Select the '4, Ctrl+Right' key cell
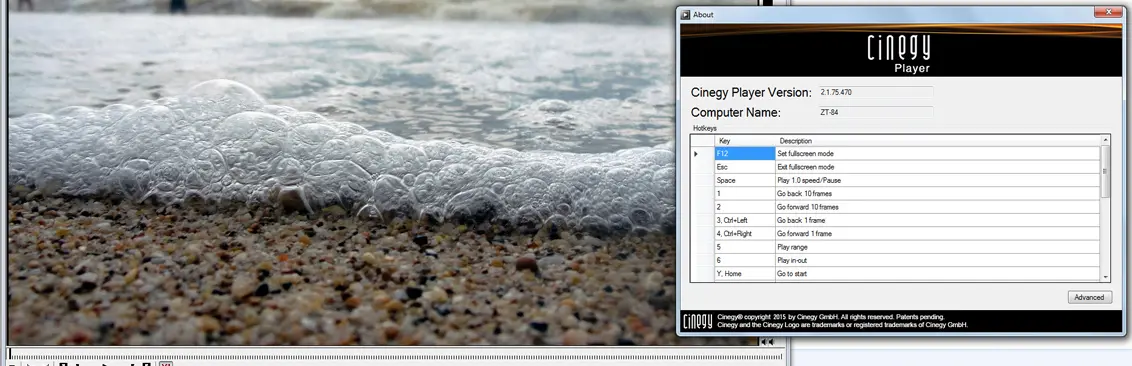 745,234
